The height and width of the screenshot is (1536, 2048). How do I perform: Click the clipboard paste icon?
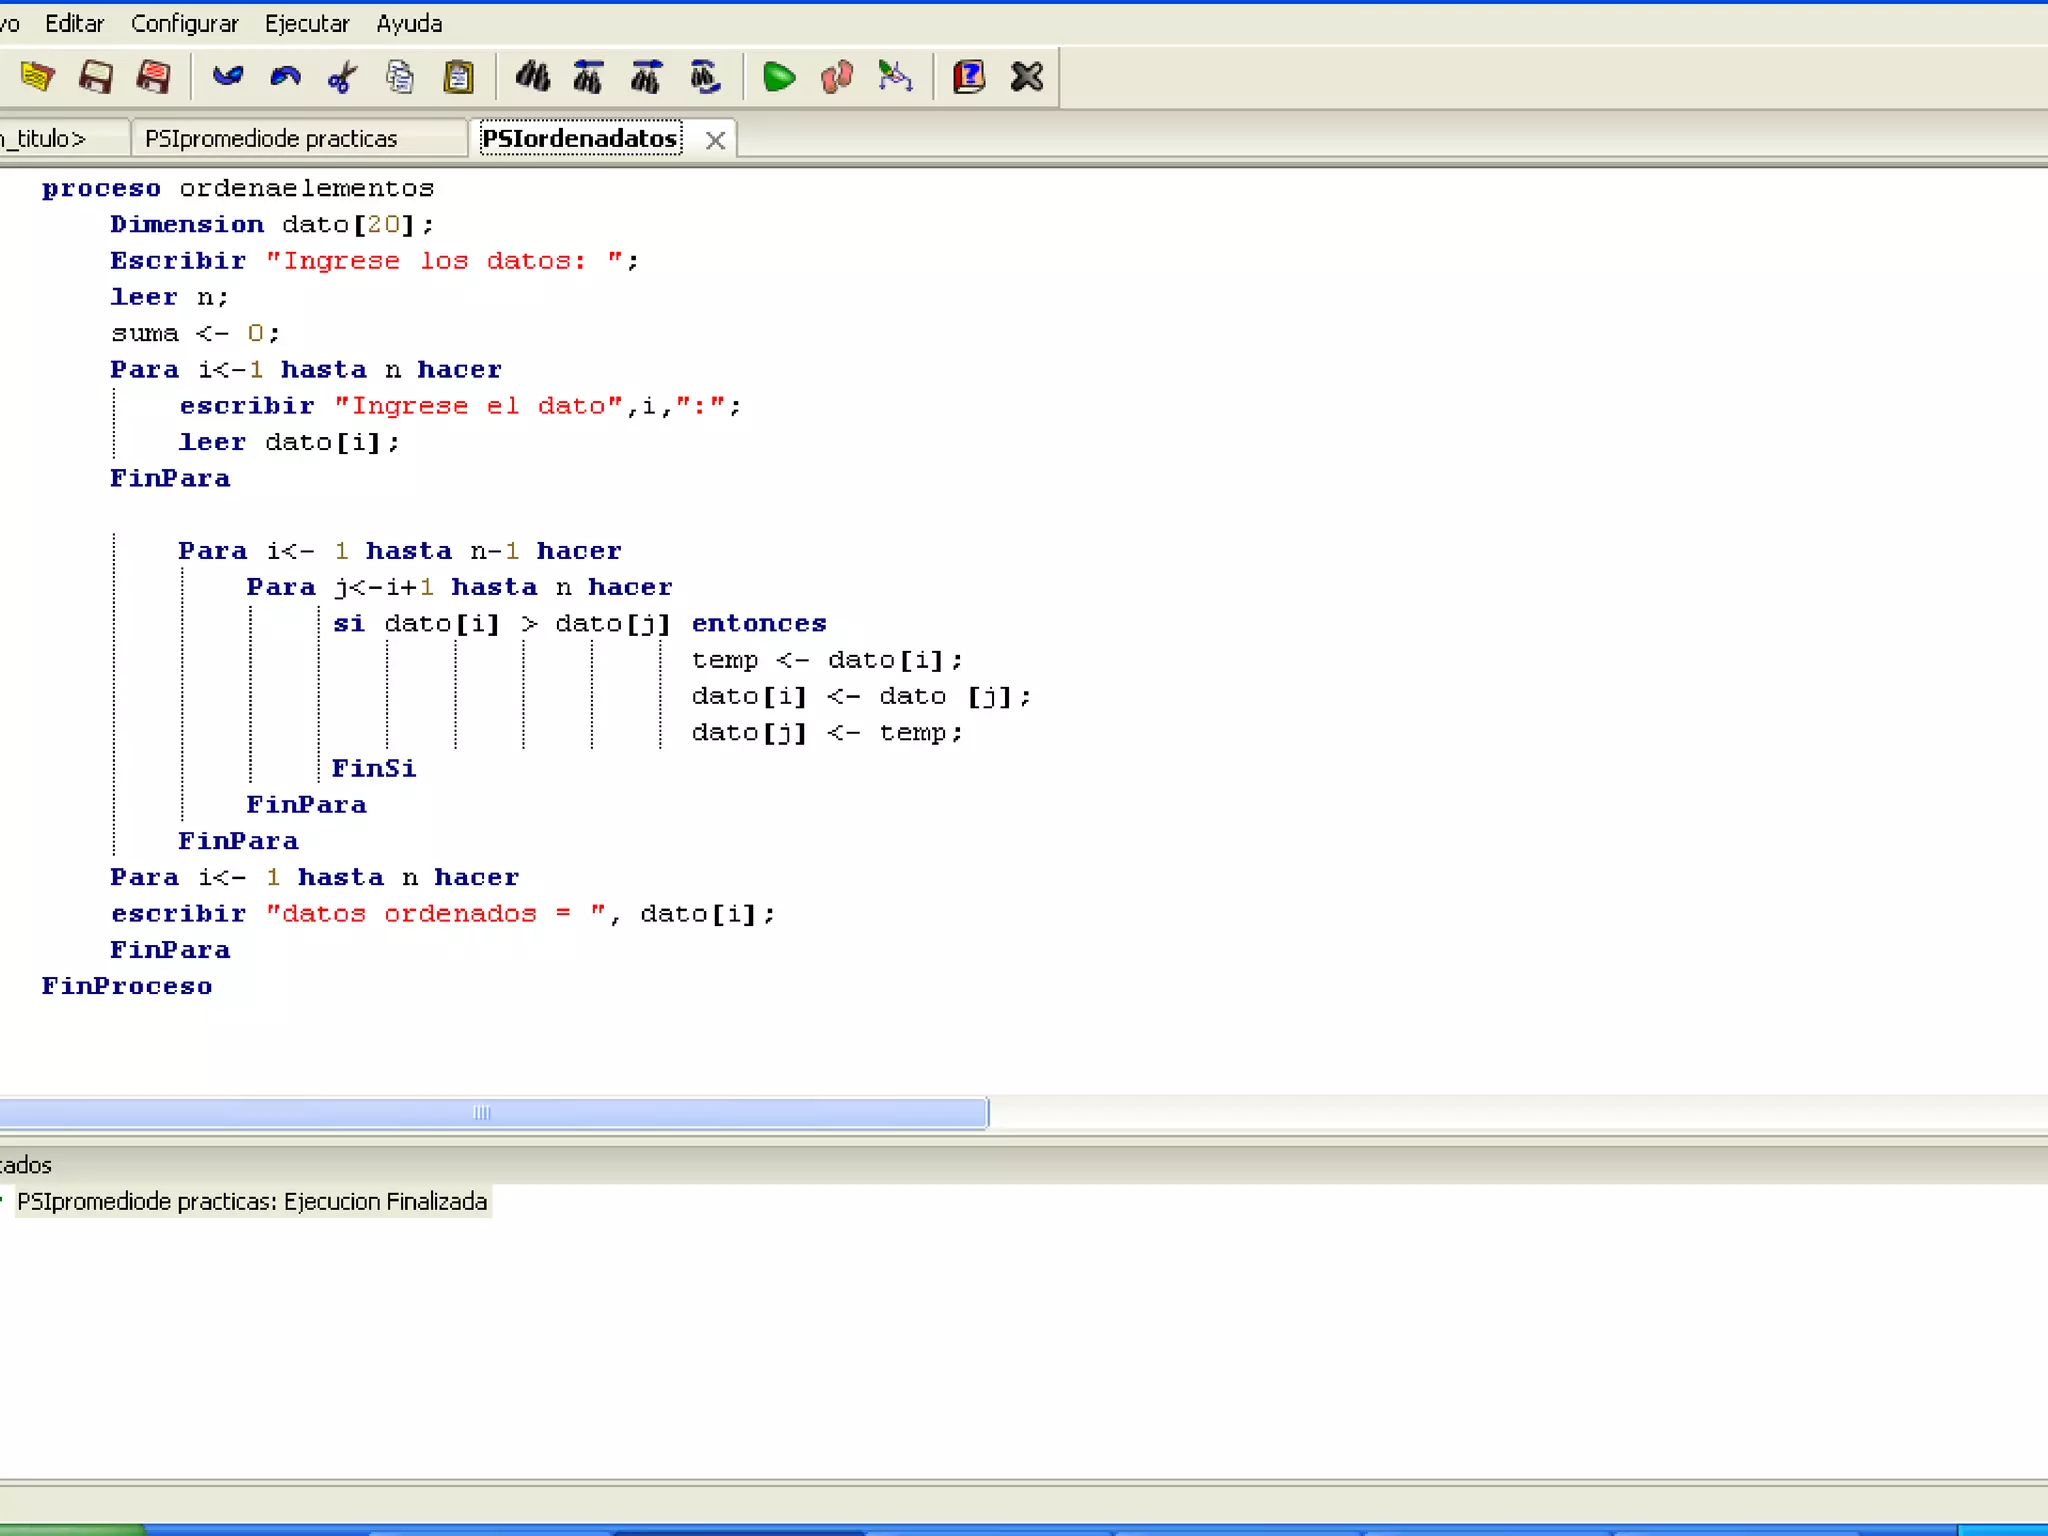coord(458,77)
